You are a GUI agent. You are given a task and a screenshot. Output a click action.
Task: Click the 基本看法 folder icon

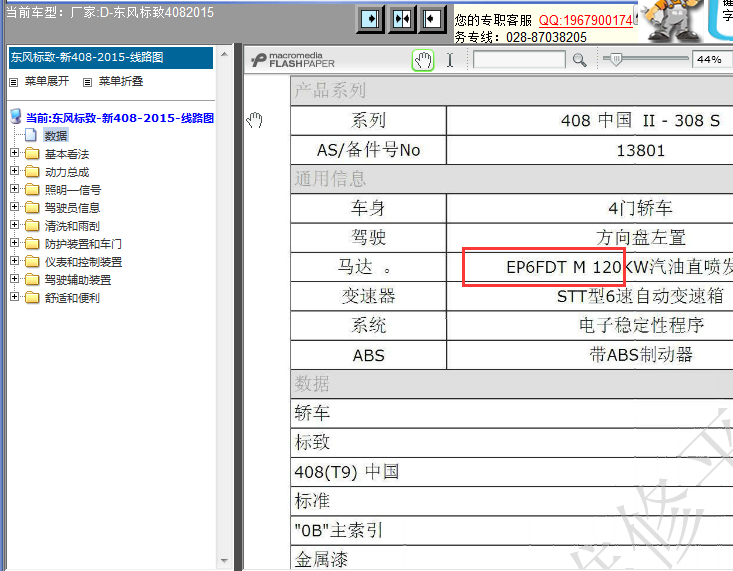coord(32,153)
